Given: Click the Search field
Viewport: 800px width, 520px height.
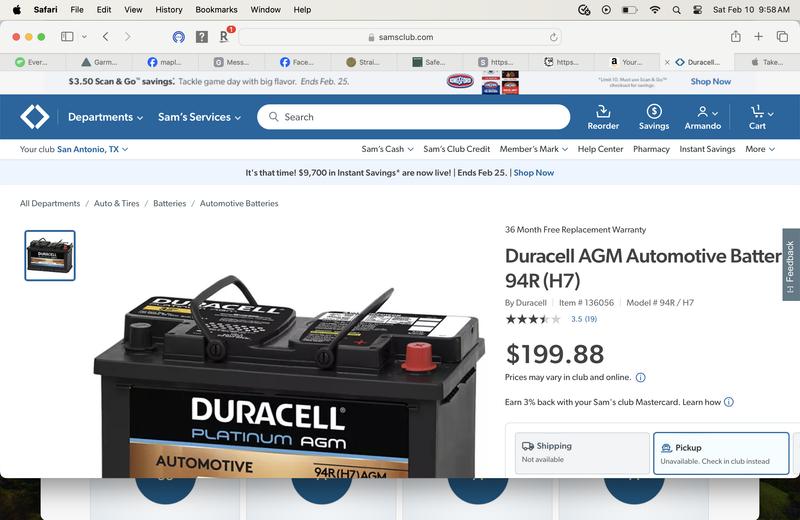Looking at the screenshot, I should click(x=414, y=117).
